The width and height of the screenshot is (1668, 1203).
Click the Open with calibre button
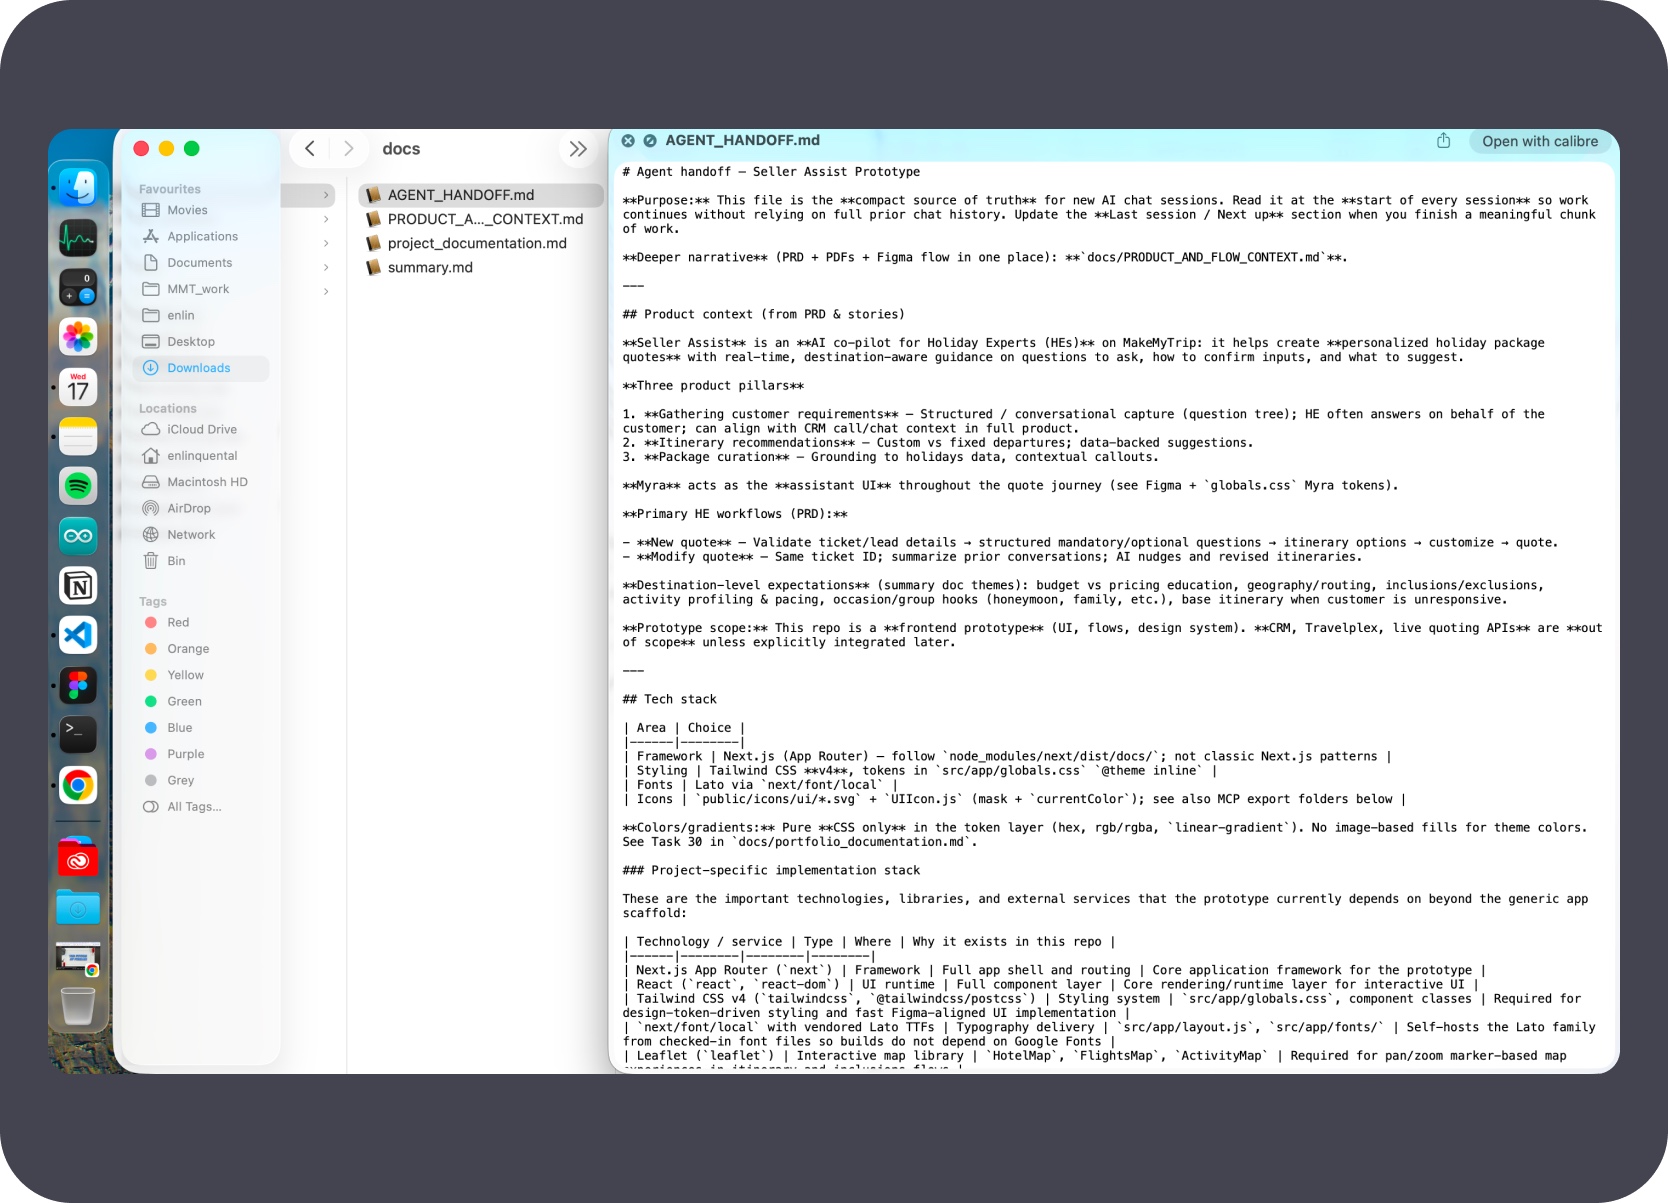tap(1540, 141)
